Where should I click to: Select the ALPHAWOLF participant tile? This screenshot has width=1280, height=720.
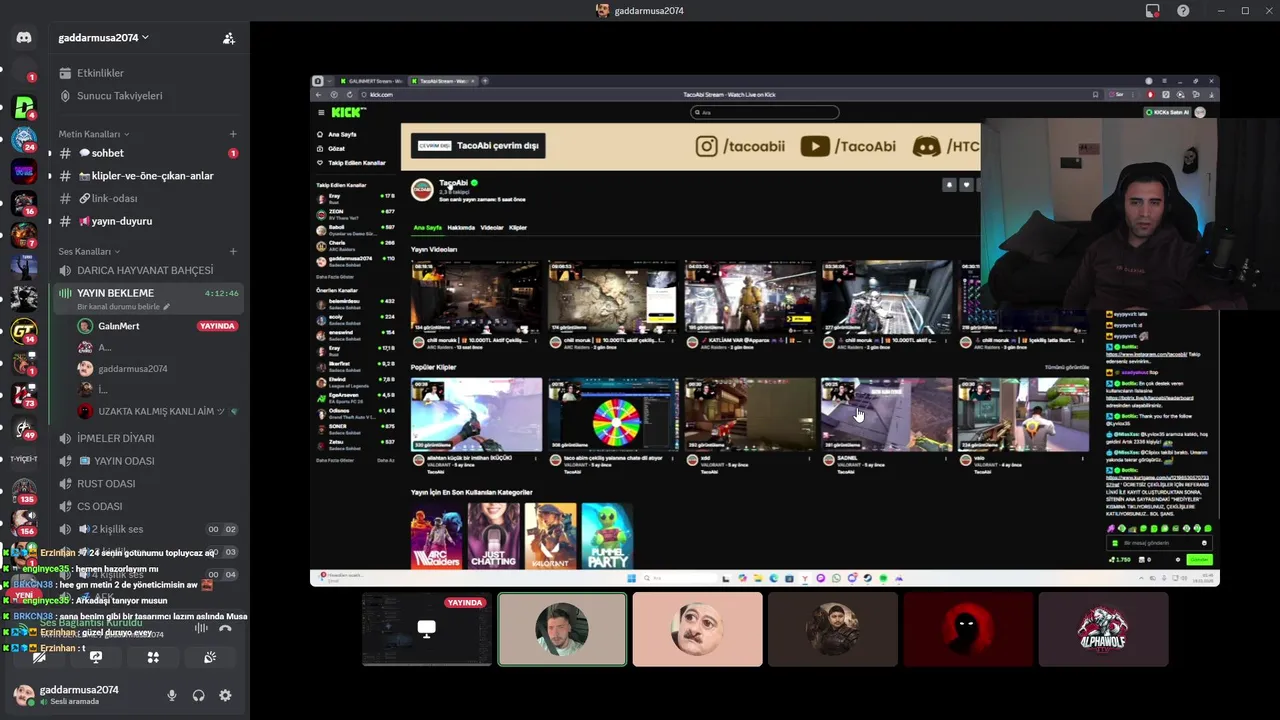click(1103, 629)
